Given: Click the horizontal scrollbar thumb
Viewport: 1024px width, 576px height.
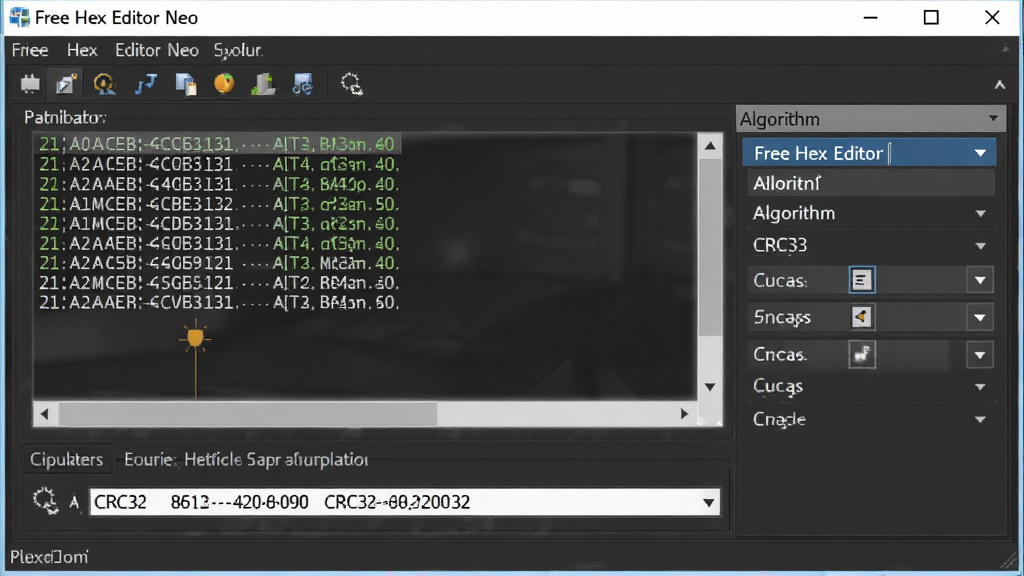Looking at the screenshot, I should point(248,414).
